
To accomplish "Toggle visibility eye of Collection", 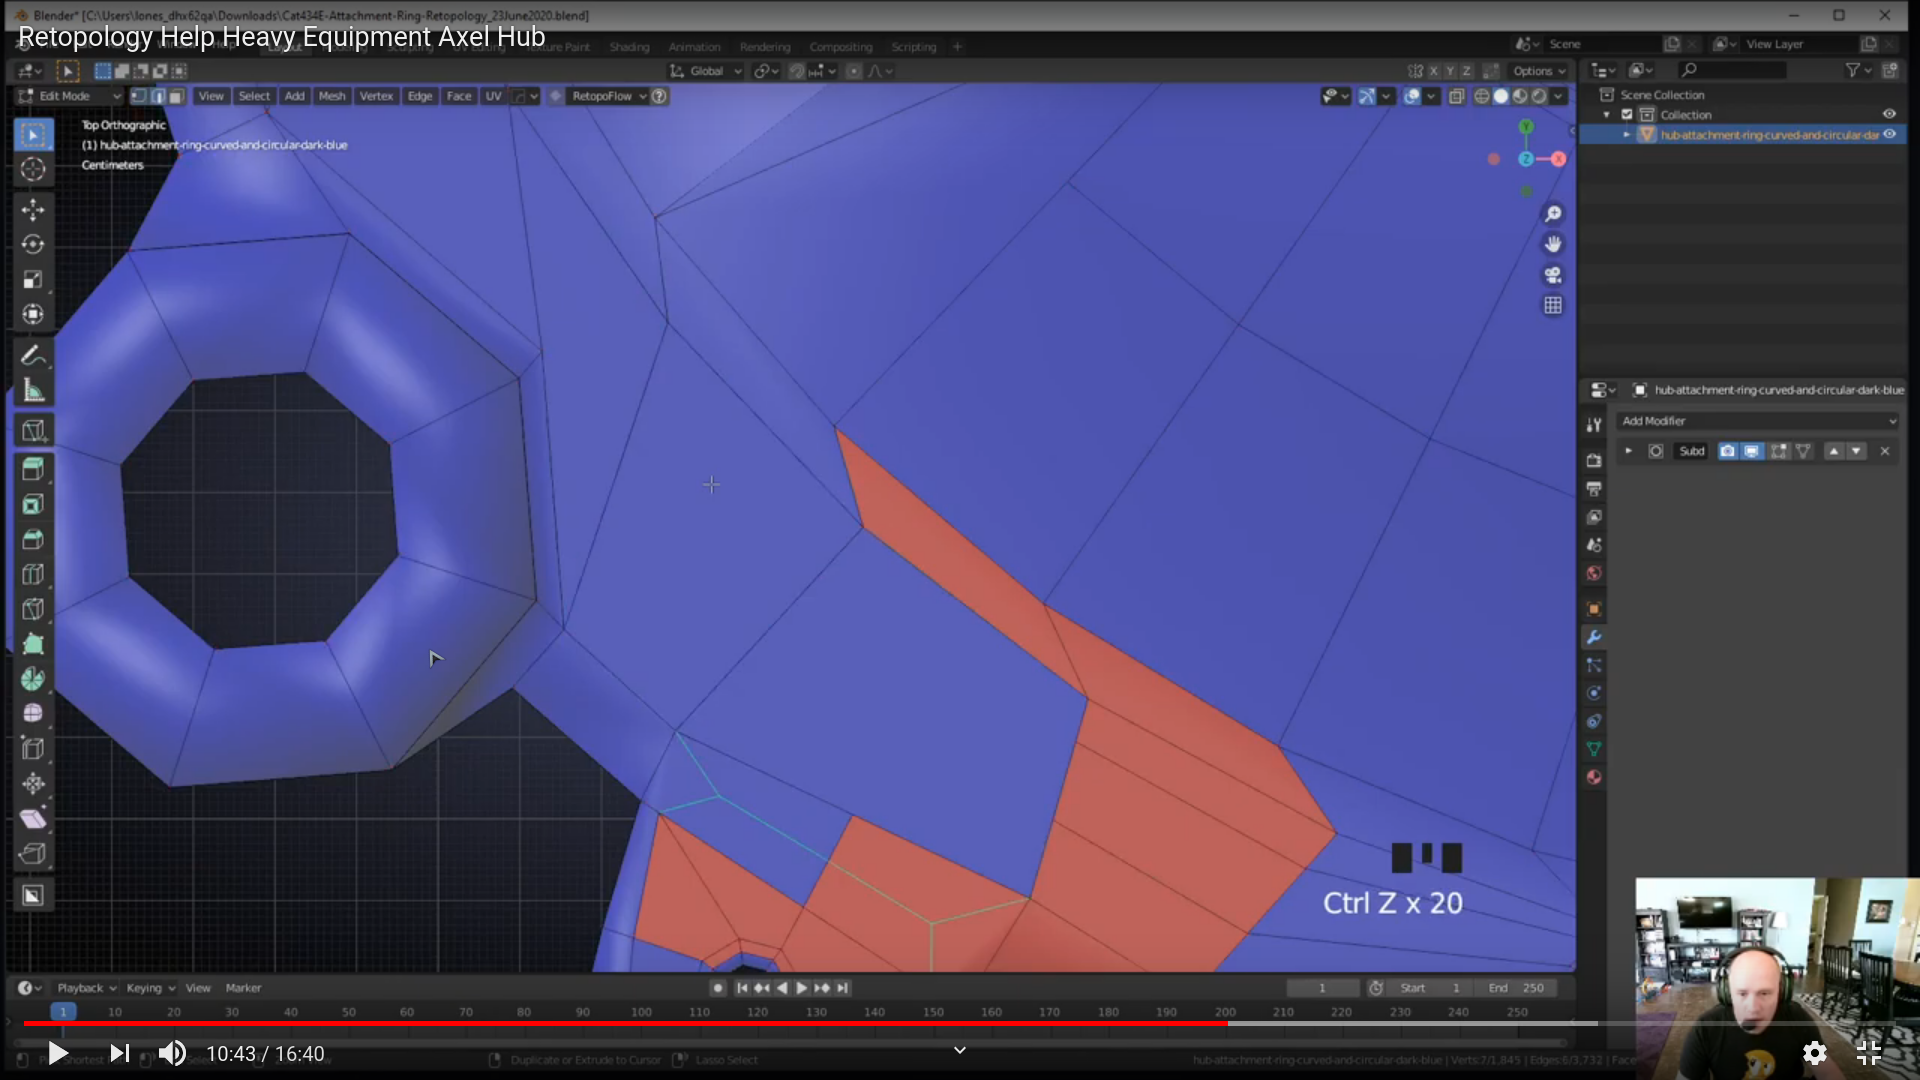I will coord(1889,114).
